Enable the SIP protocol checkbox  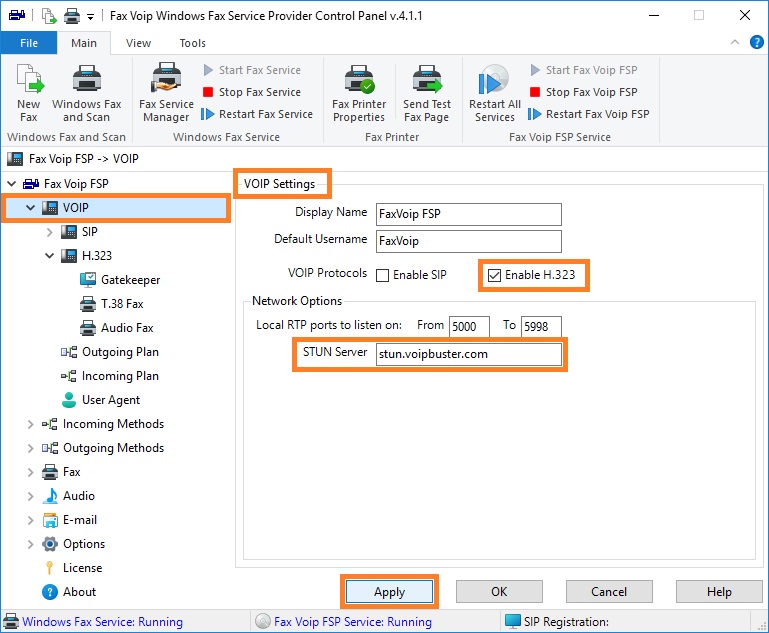tap(383, 276)
